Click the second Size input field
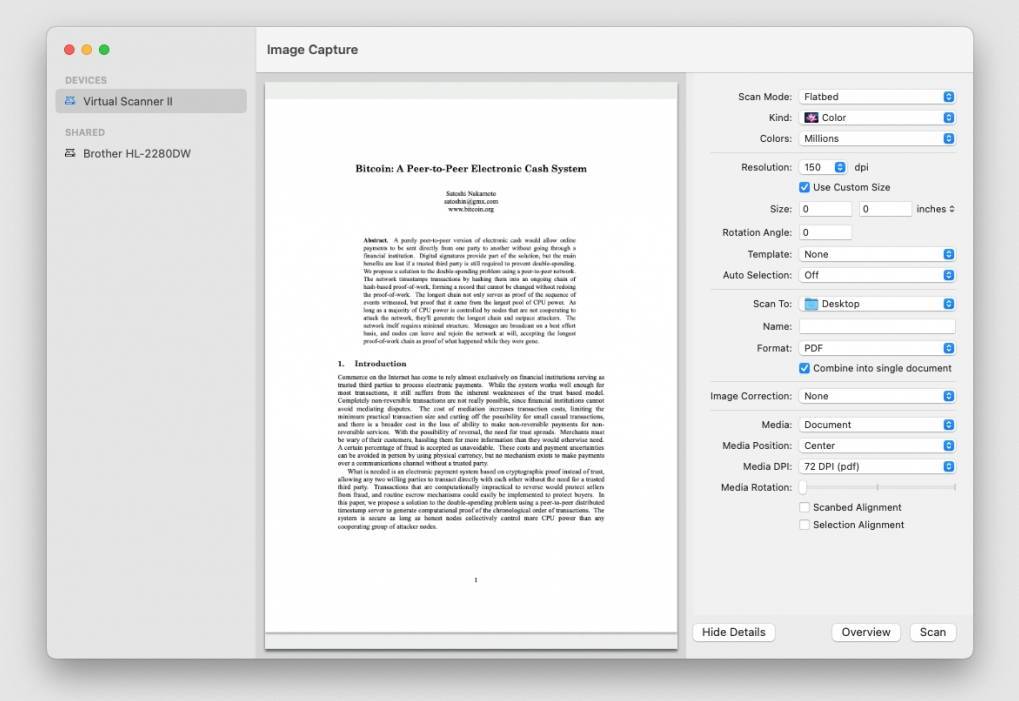The width and height of the screenshot is (1019, 701). coord(885,209)
